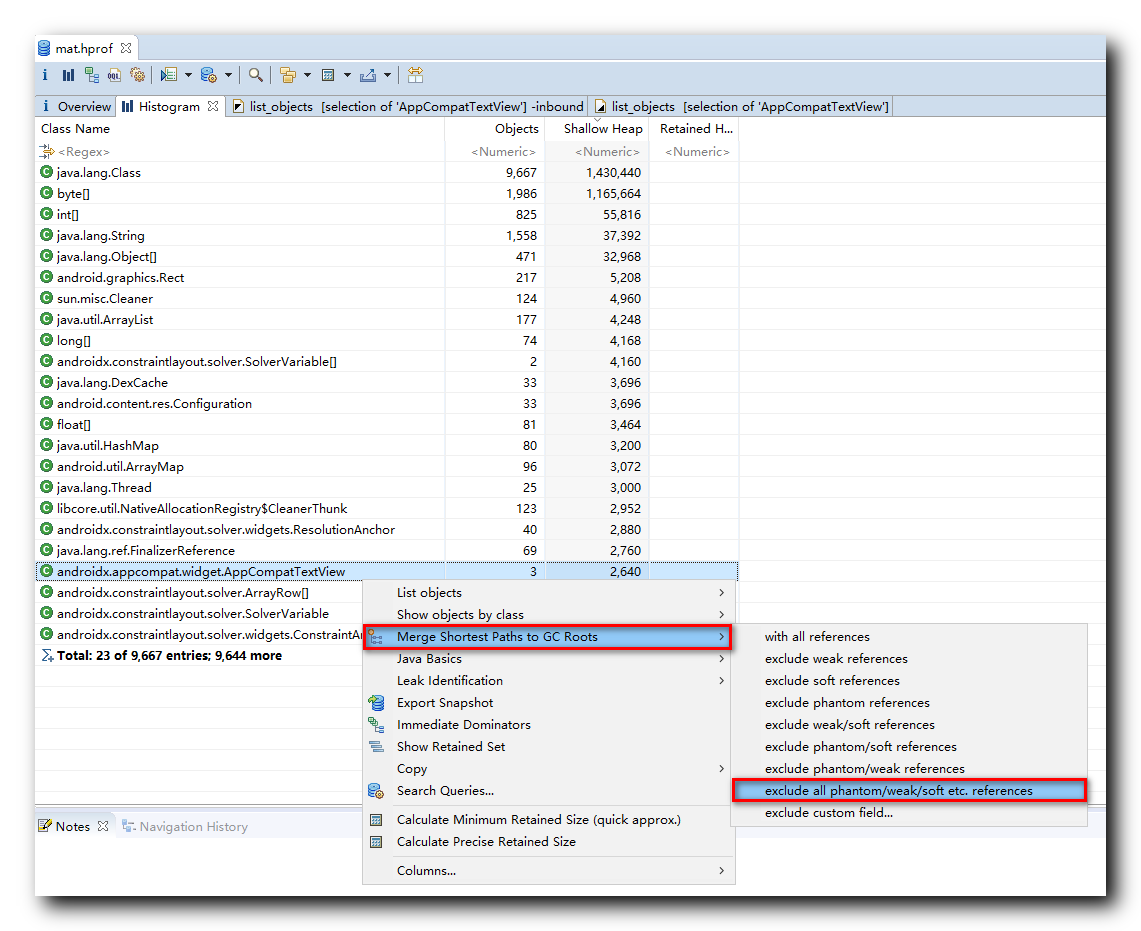
Task: Switch to the Navigation History tab
Action: click(x=186, y=826)
